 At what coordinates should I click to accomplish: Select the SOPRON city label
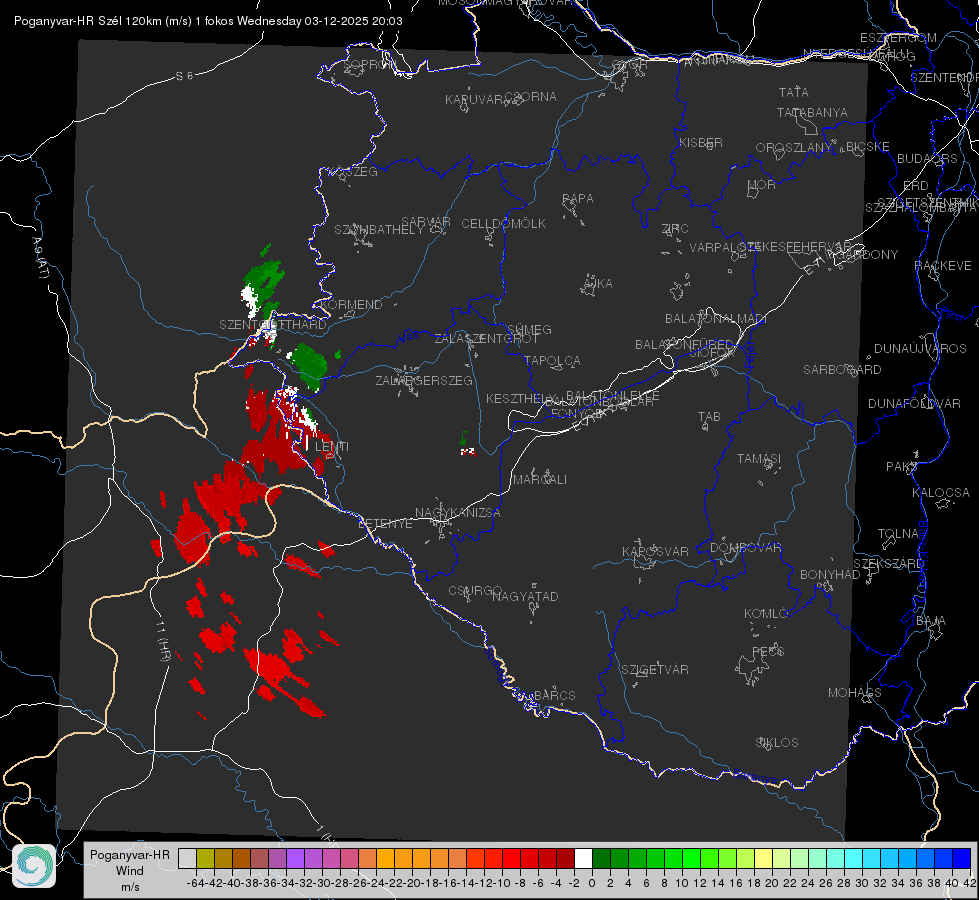click(368, 64)
